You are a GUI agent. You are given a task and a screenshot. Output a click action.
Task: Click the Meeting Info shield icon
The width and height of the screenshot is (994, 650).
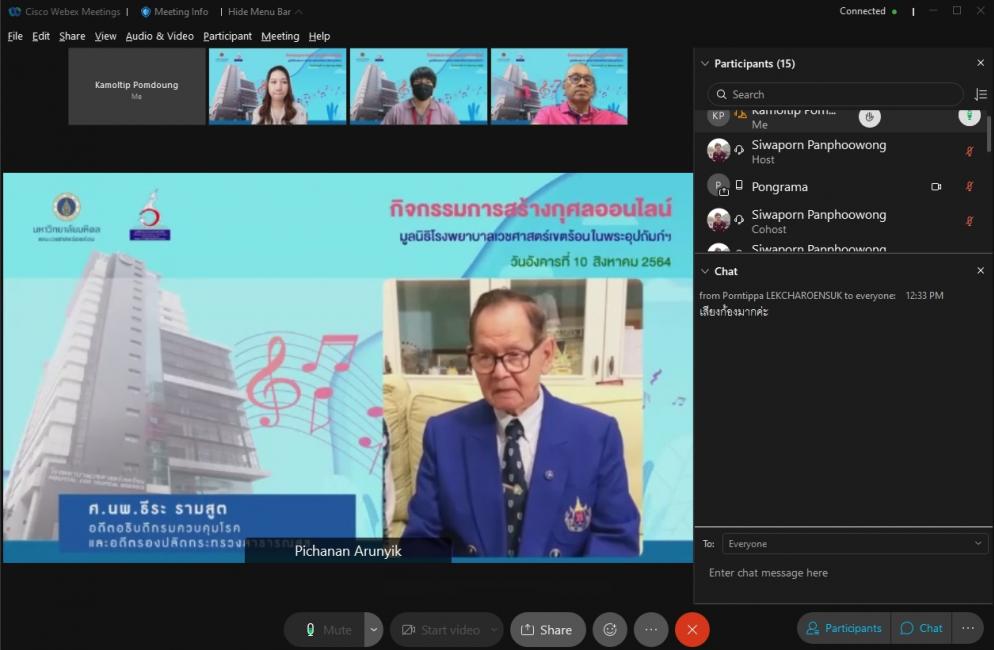[x=146, y=11]
